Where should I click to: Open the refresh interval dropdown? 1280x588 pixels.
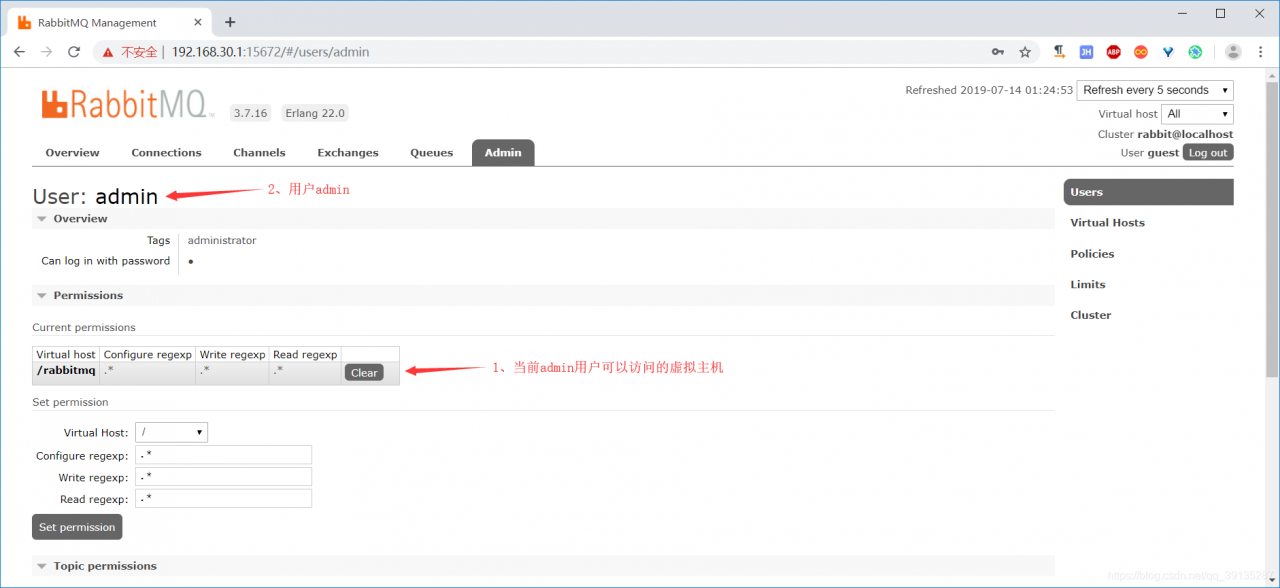[1155, 90]
